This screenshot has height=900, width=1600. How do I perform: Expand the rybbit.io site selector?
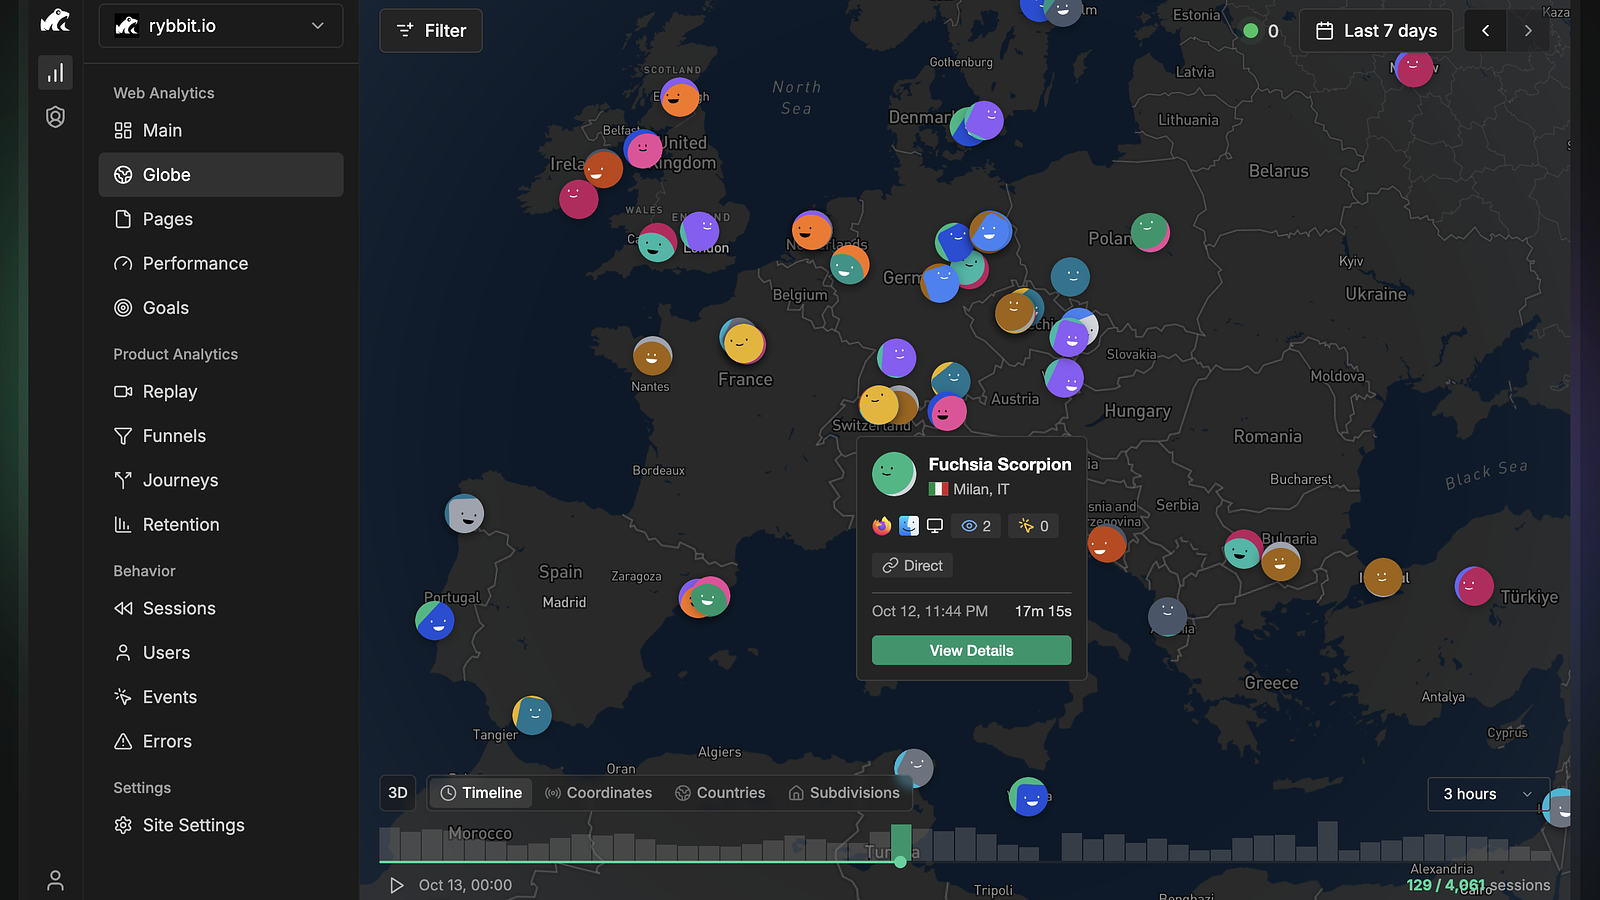(x=221, y=26)
